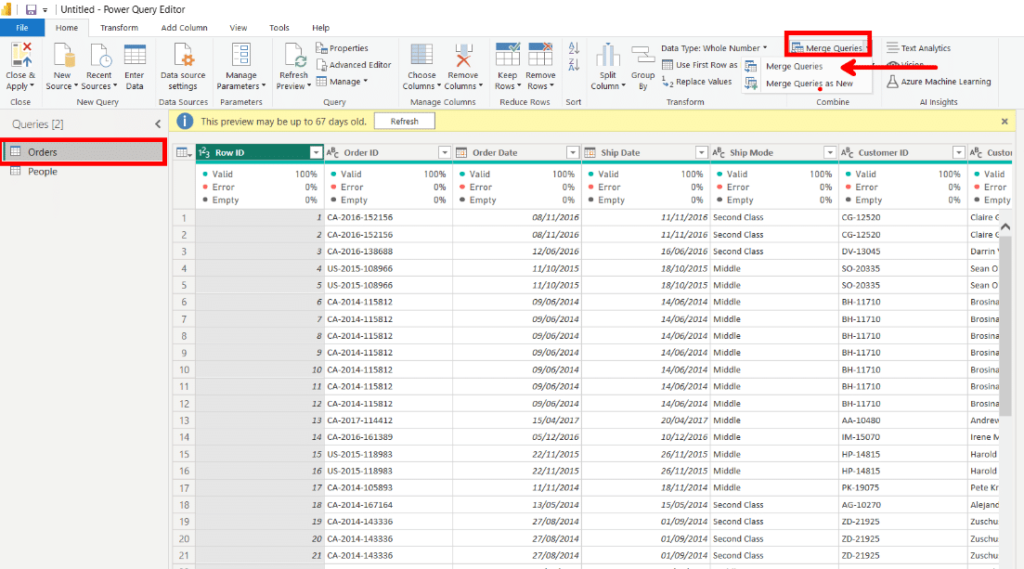Open the File tab
1024x569 pixels.
[x=22, y=27]
